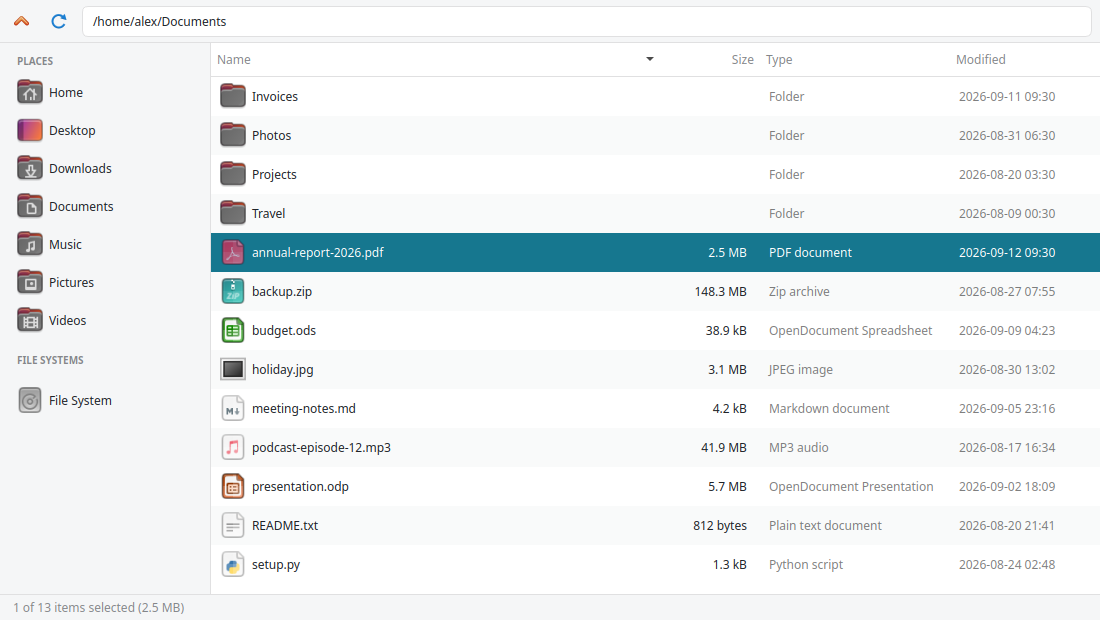Click modified date 2026-09-11 09:30
Screen dimensions: 1100x620
pos(1007,97)
